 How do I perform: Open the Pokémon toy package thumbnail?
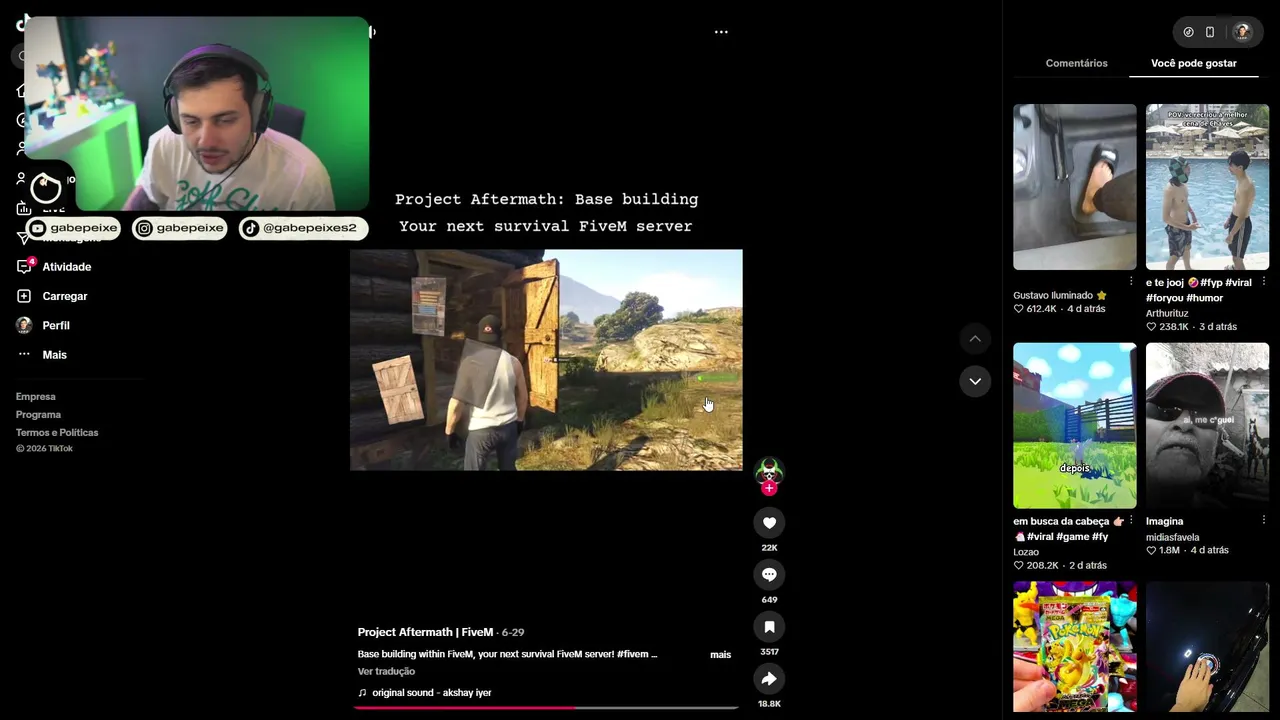[1075, 647]
